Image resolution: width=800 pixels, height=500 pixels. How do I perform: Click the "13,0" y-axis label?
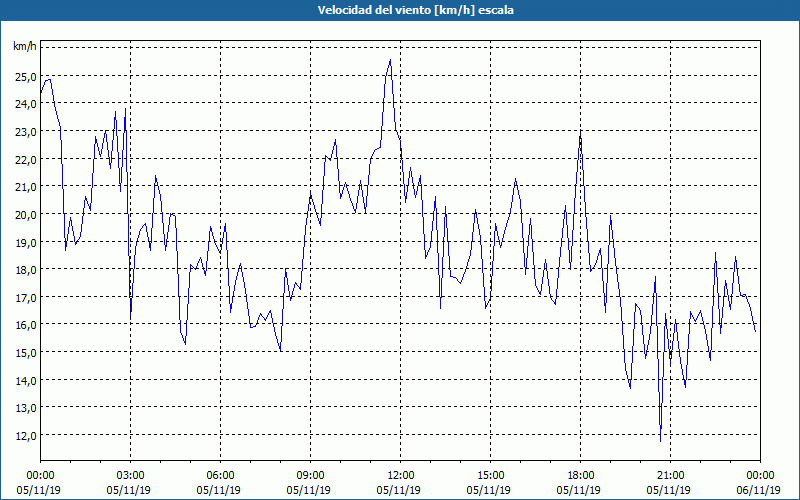[26, 409]
